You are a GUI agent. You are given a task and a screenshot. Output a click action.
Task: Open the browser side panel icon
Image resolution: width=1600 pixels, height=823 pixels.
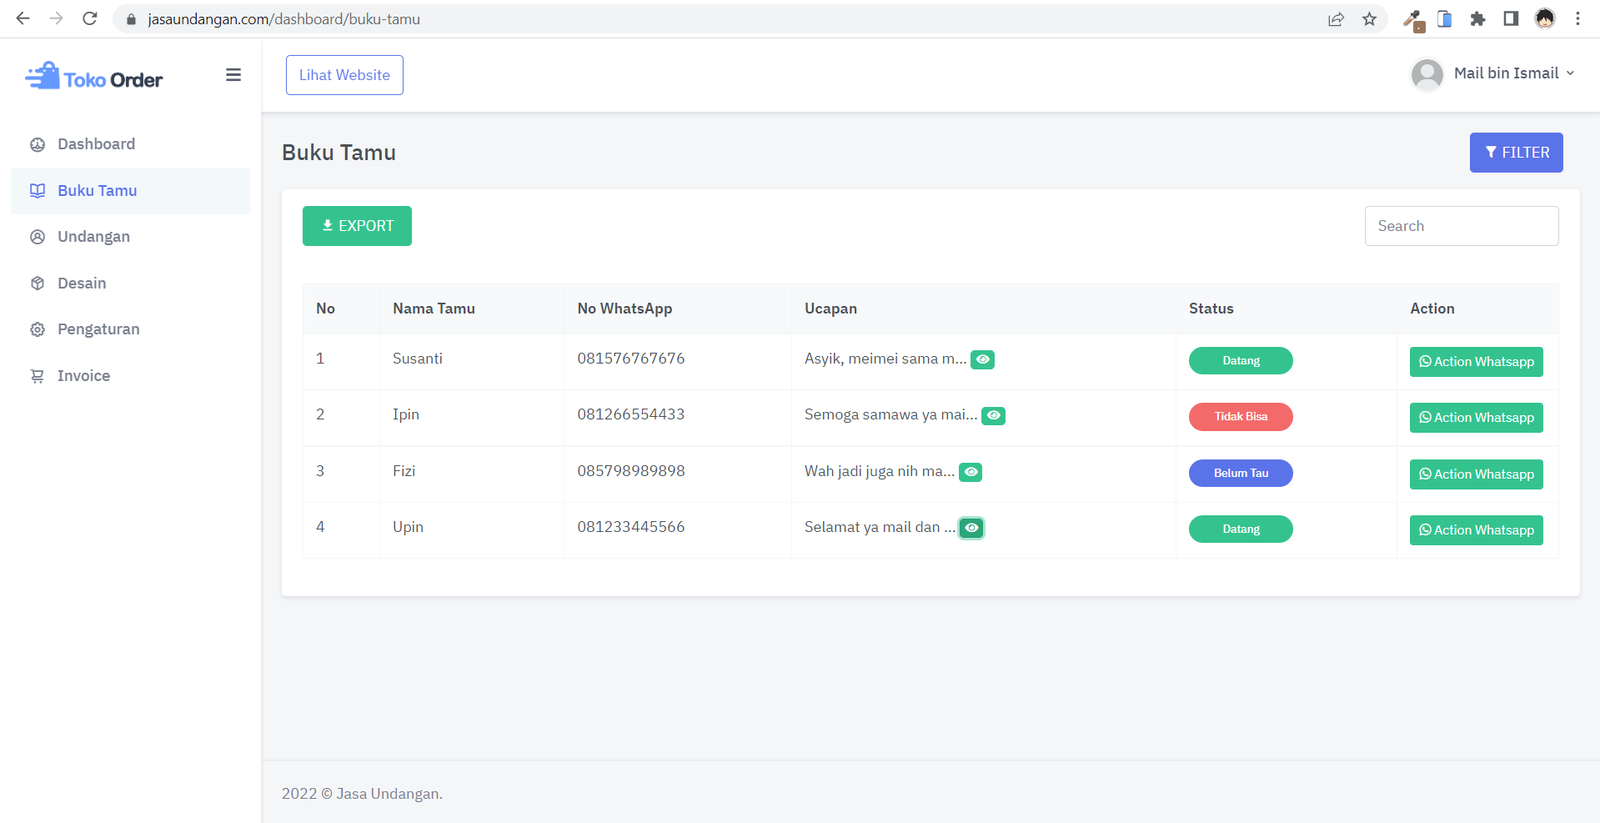click(x=1511, y=19)
